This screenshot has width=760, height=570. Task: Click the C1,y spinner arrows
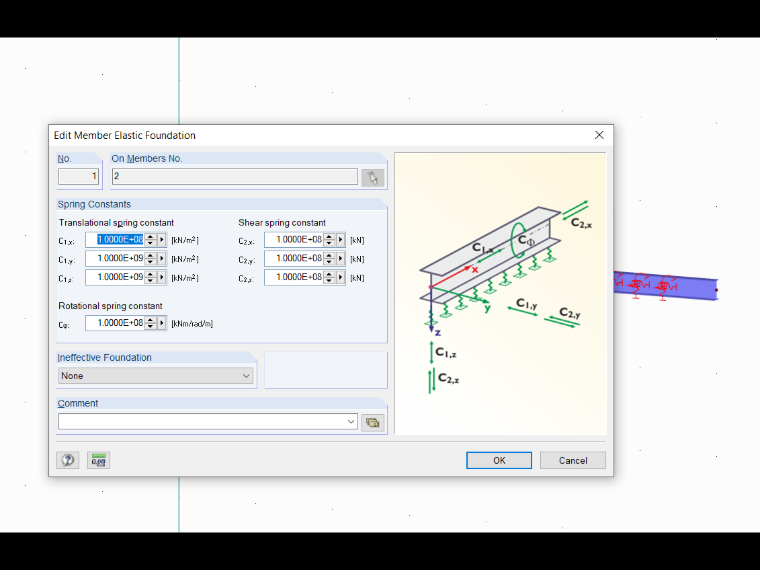pyautogui.click(x=151, y=258)
